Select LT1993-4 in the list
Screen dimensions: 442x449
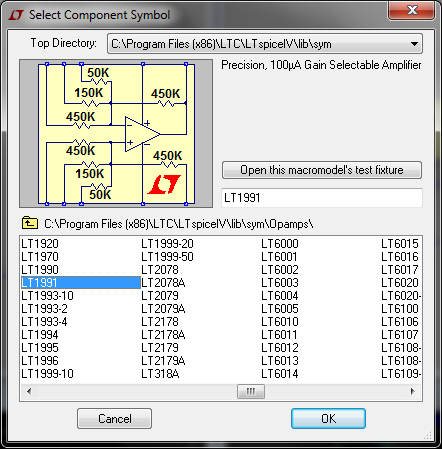click(44, 322)
